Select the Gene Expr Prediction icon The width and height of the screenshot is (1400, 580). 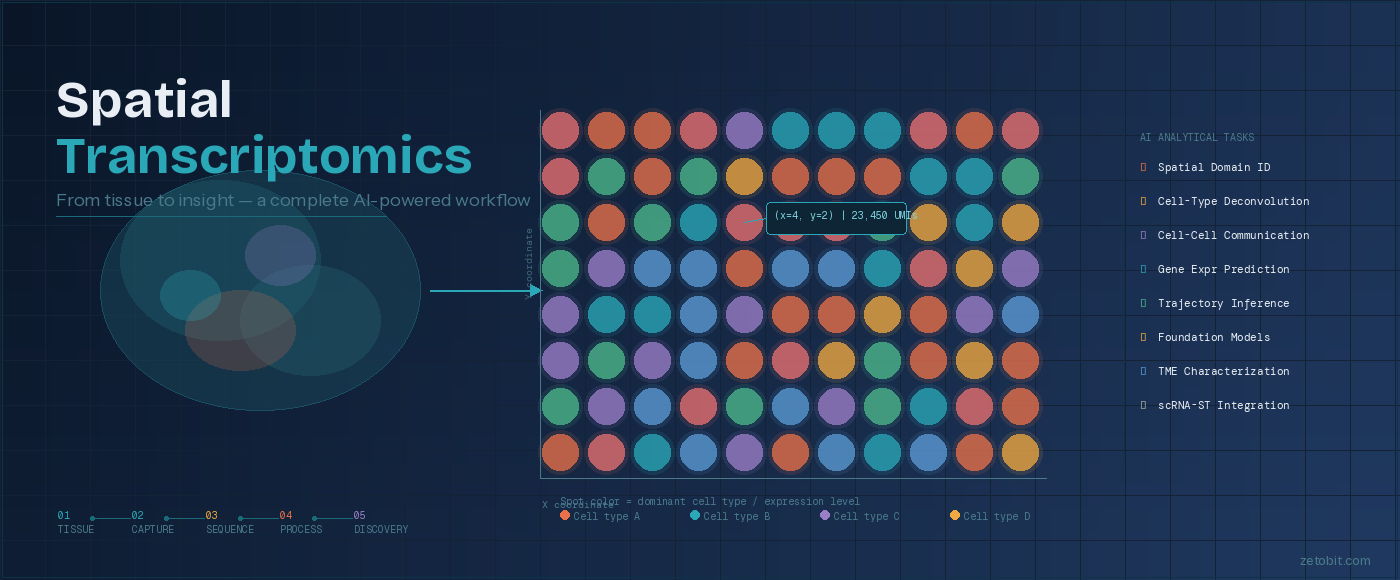point(1142,269)
